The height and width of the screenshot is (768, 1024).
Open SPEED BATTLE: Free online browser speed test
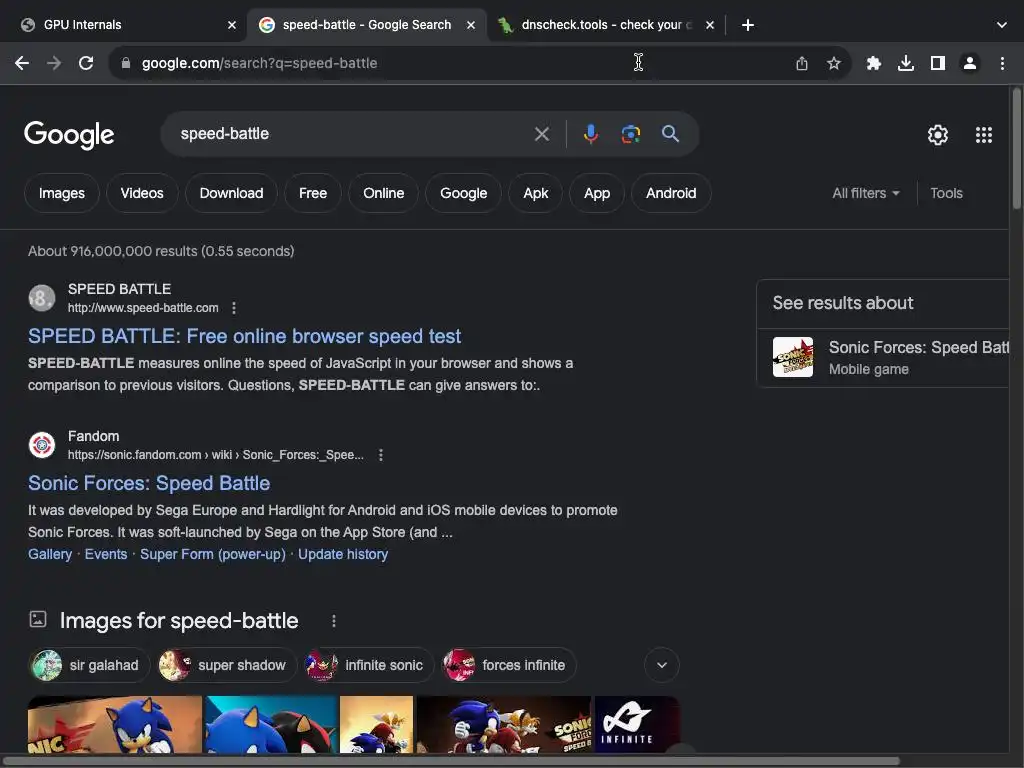pos(244,336)
